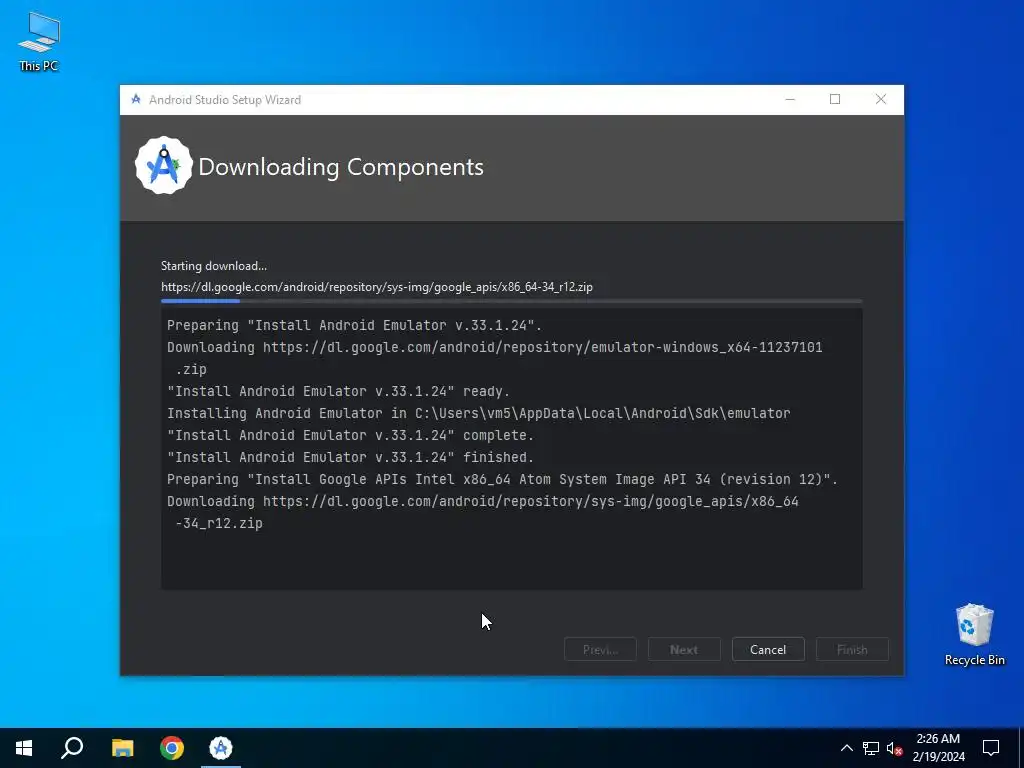Click the small Android Studio icon in the title bar
Image resolution: width=1024 pixels, height=768 pixels.
coord(136,99)
